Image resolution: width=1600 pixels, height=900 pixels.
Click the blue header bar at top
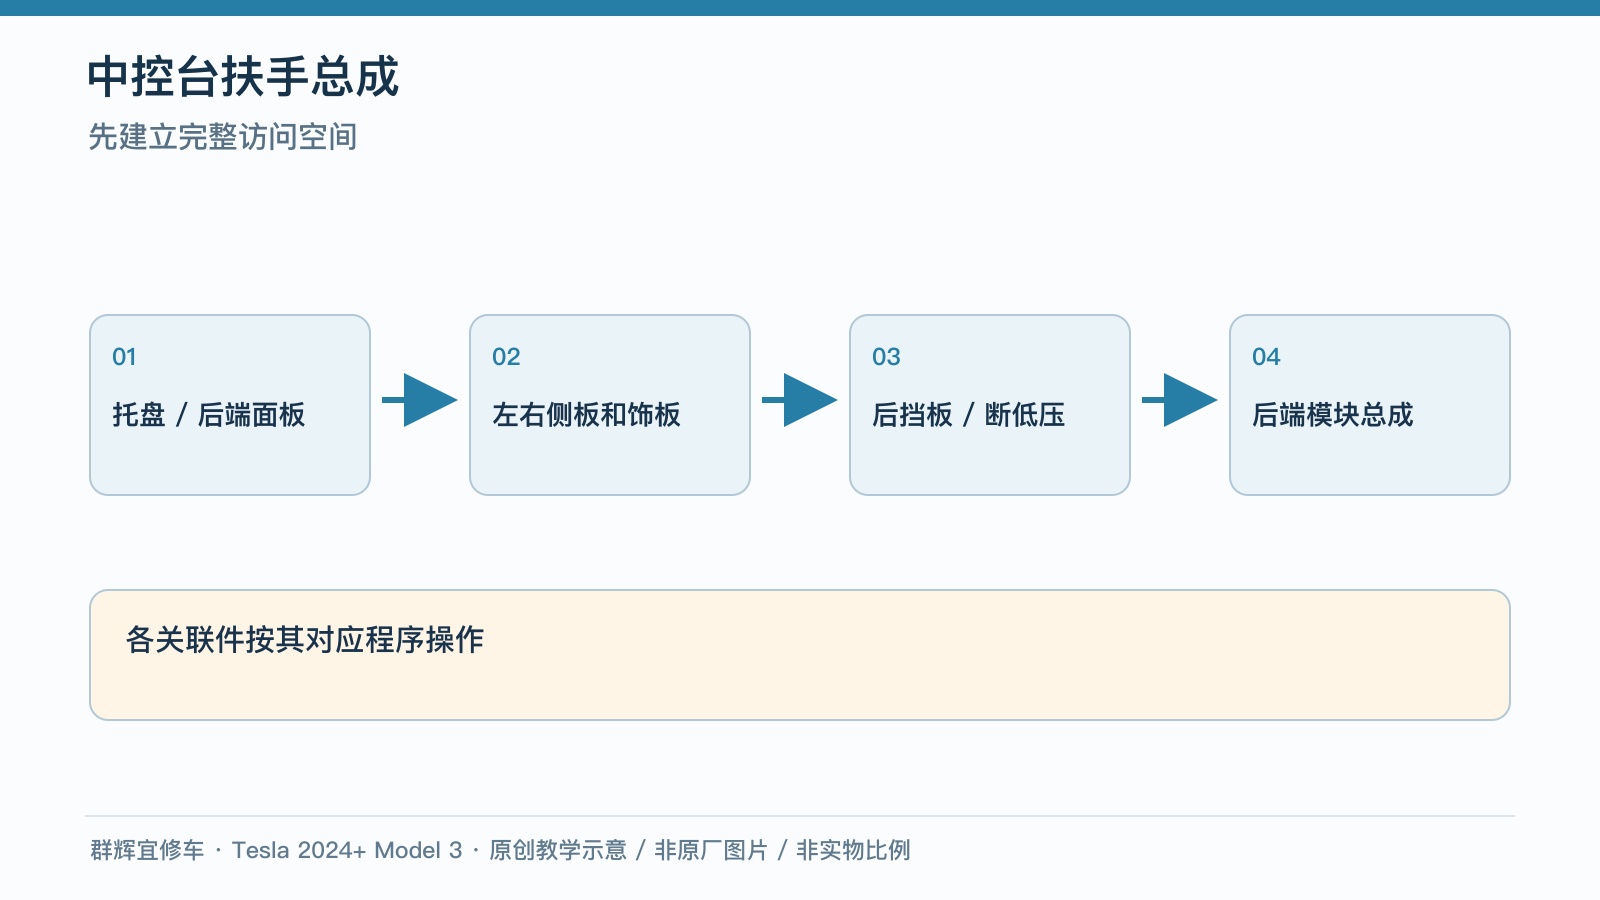coord(800,8)
